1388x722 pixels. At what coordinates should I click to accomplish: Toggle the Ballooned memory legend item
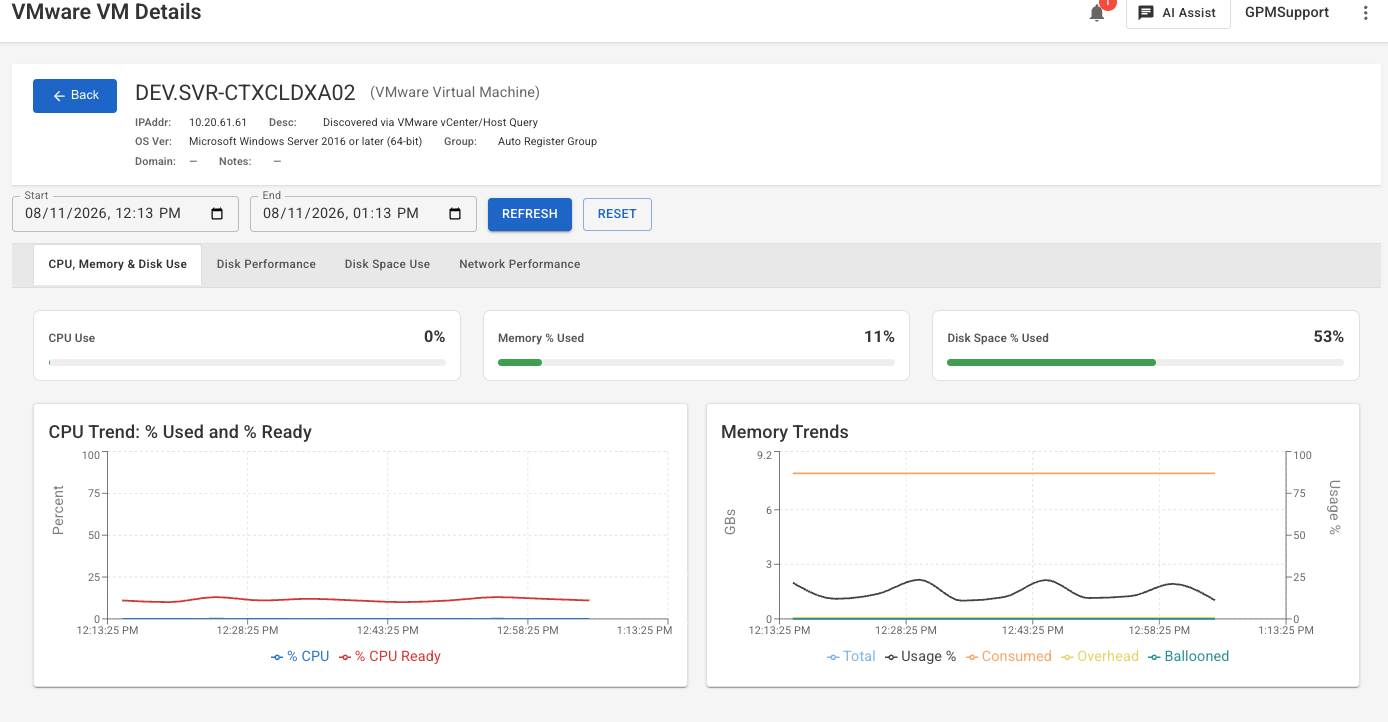point(1188,656)
